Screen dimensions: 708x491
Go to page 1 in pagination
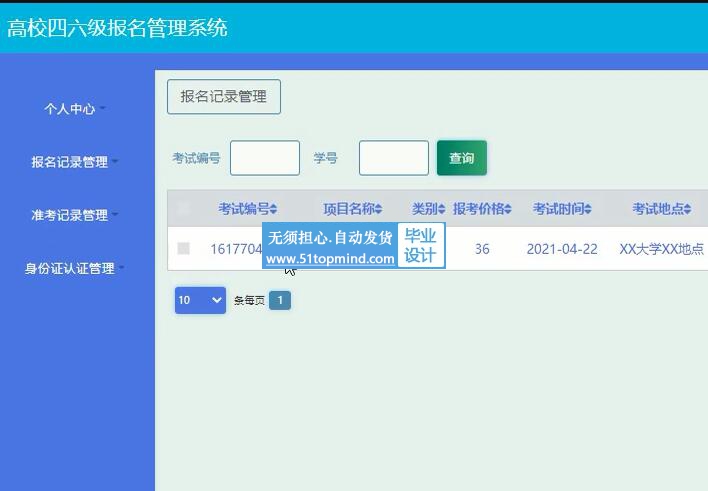click(280, 300)
